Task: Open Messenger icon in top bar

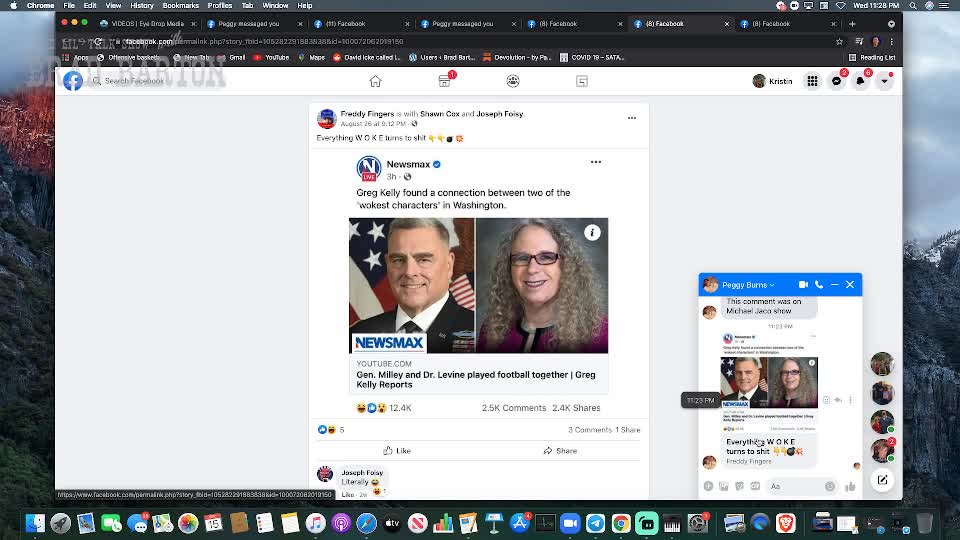Action: pos(836,81)
